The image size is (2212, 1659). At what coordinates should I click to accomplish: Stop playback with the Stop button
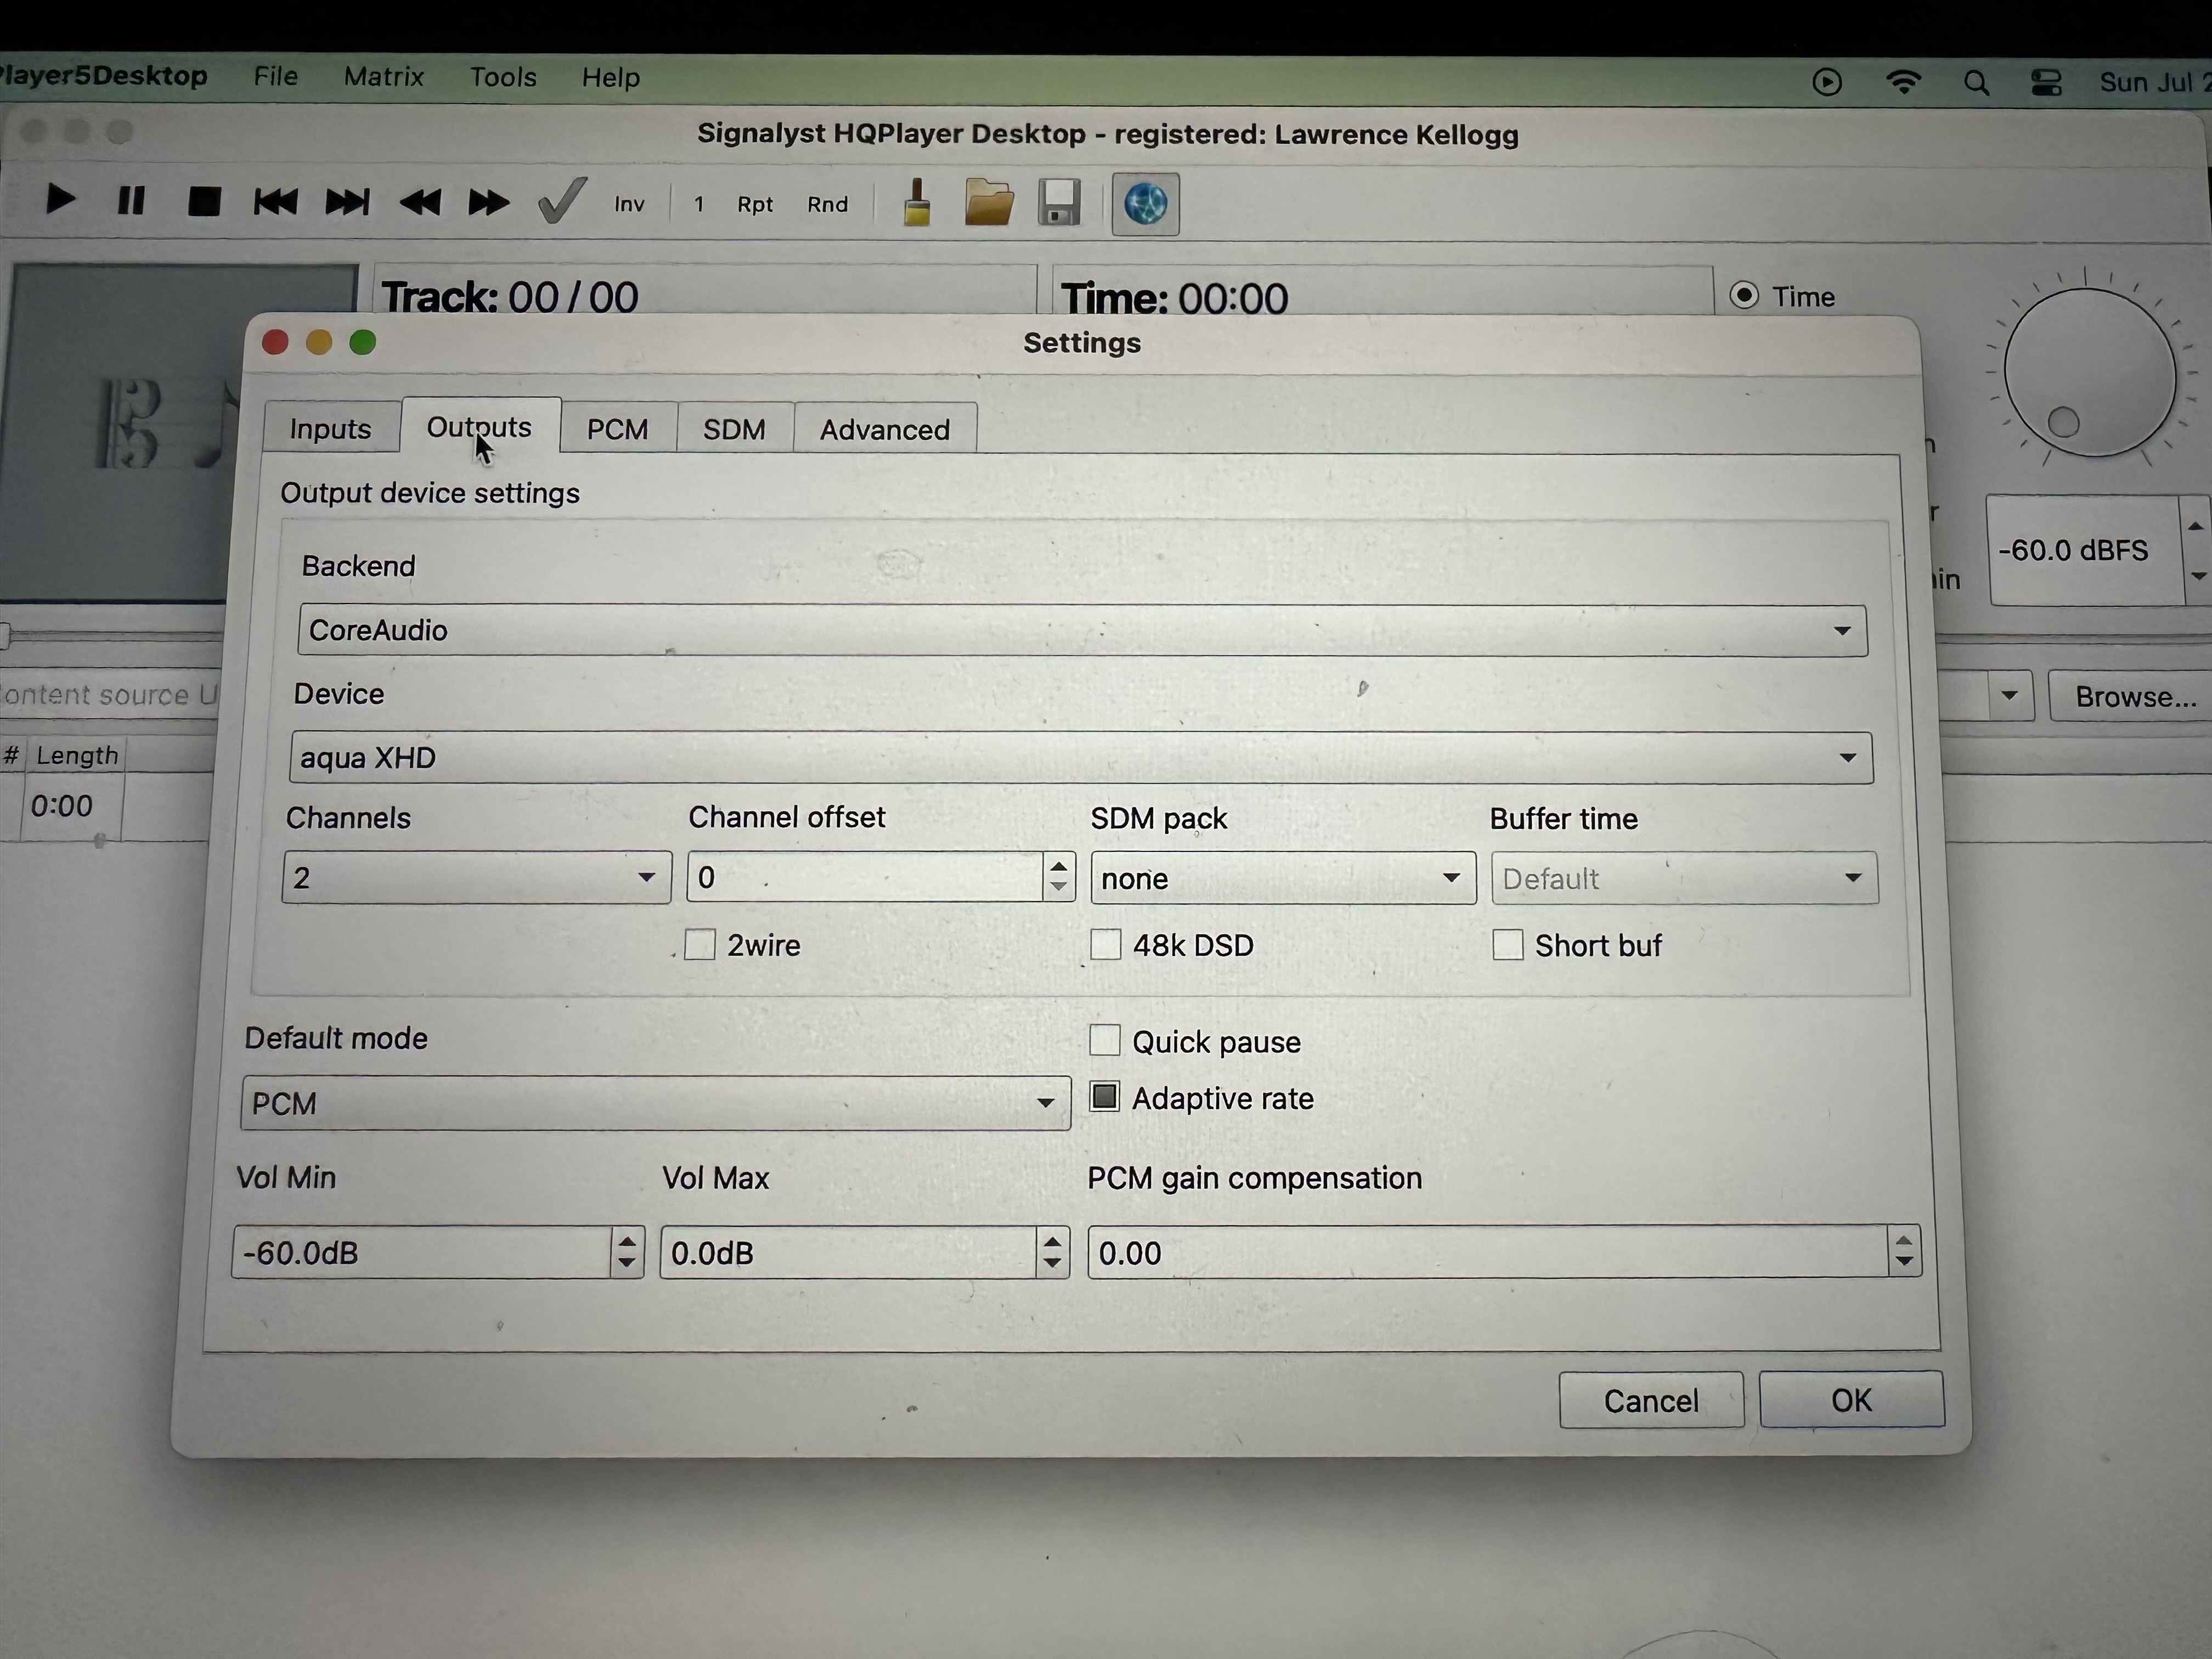[x=204, y=202]
